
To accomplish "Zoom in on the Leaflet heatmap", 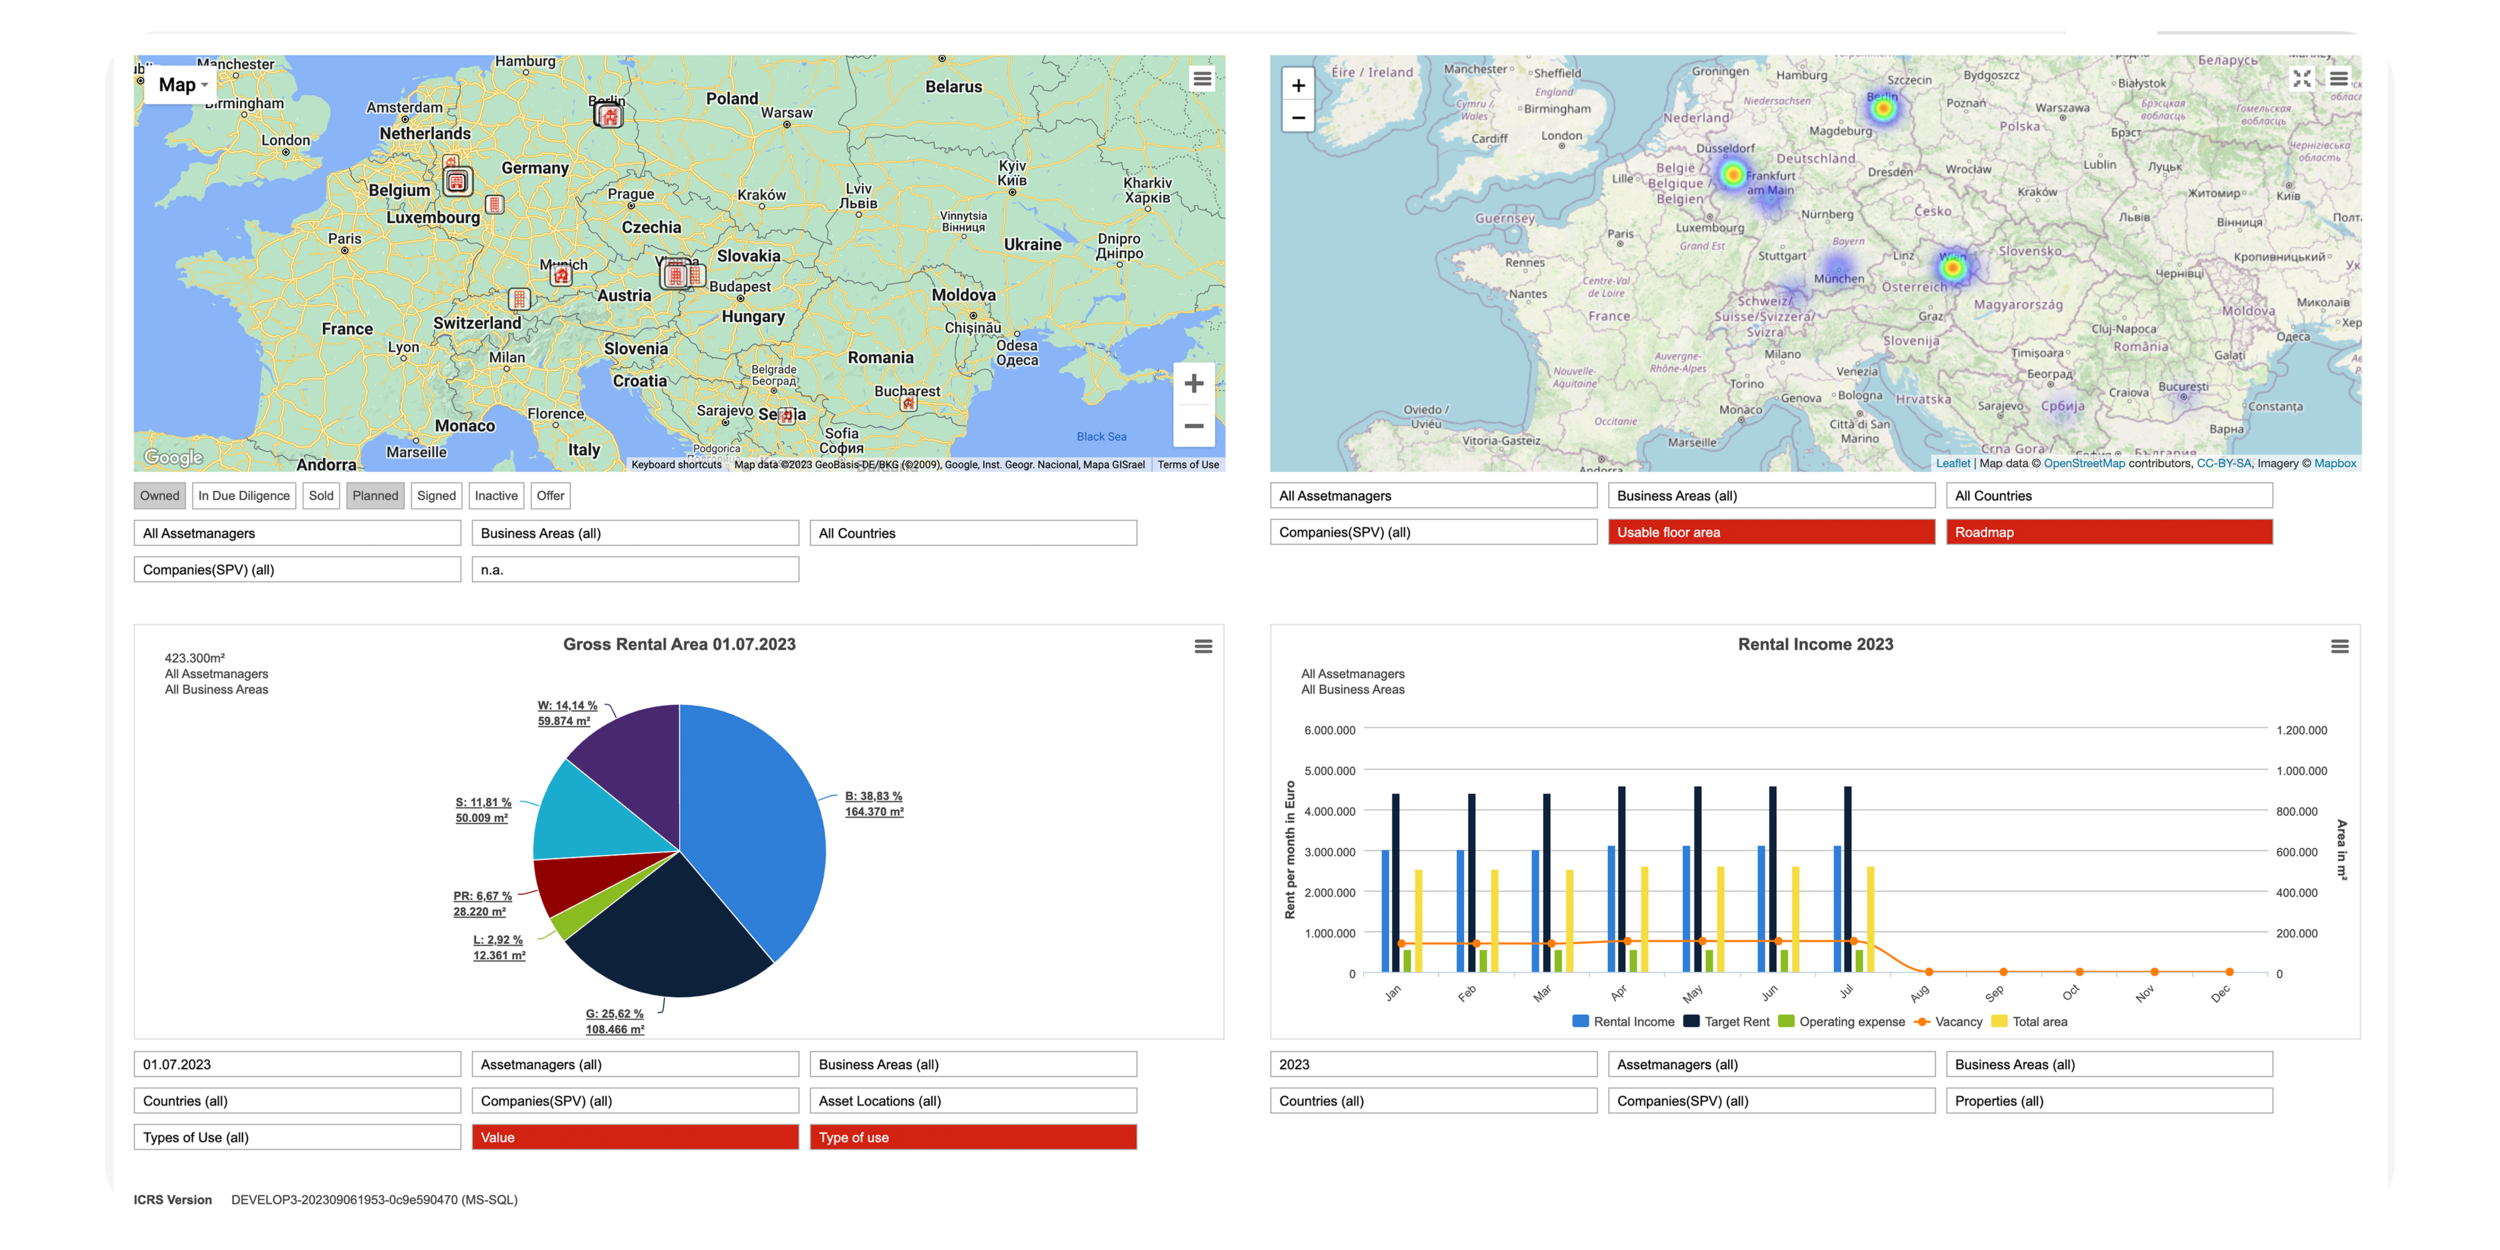I will click(x=1298, y=86).
